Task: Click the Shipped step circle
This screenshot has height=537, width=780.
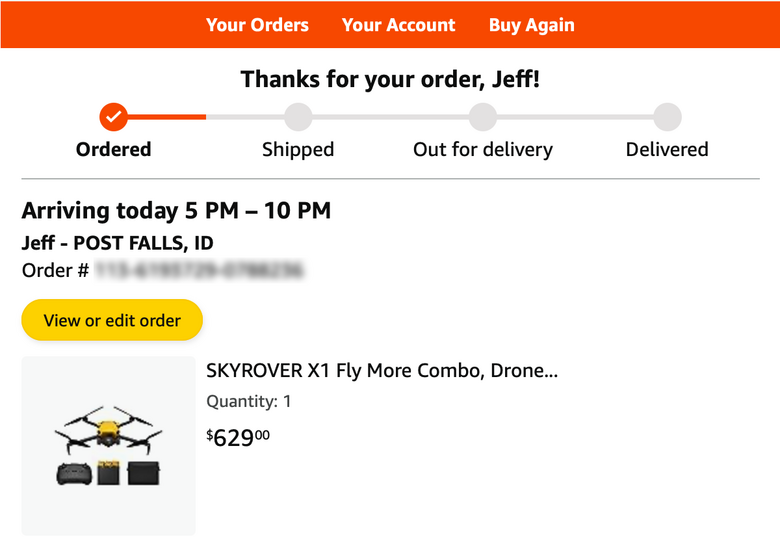Action: [298, 117]
